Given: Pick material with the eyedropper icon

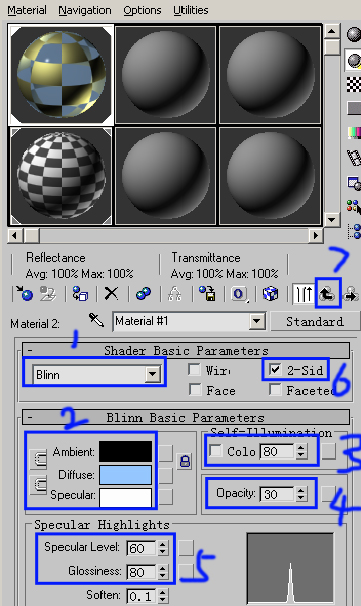Looking at the screenshot, I should (x=96, y=320).
